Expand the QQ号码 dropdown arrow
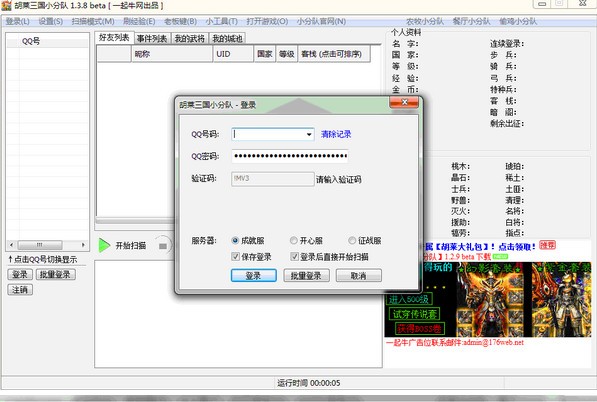The width and height of the screenshot is (597, 402). tap(309, 134)
